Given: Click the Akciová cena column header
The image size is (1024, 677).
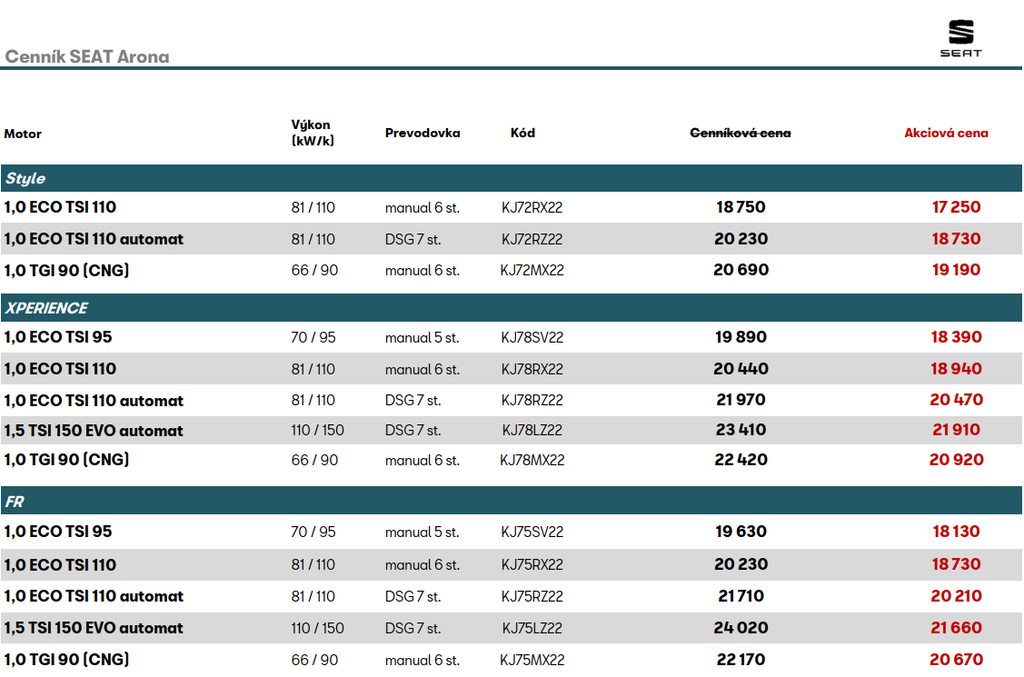Looking at the screenshot, I should click(x=946, y=133).
